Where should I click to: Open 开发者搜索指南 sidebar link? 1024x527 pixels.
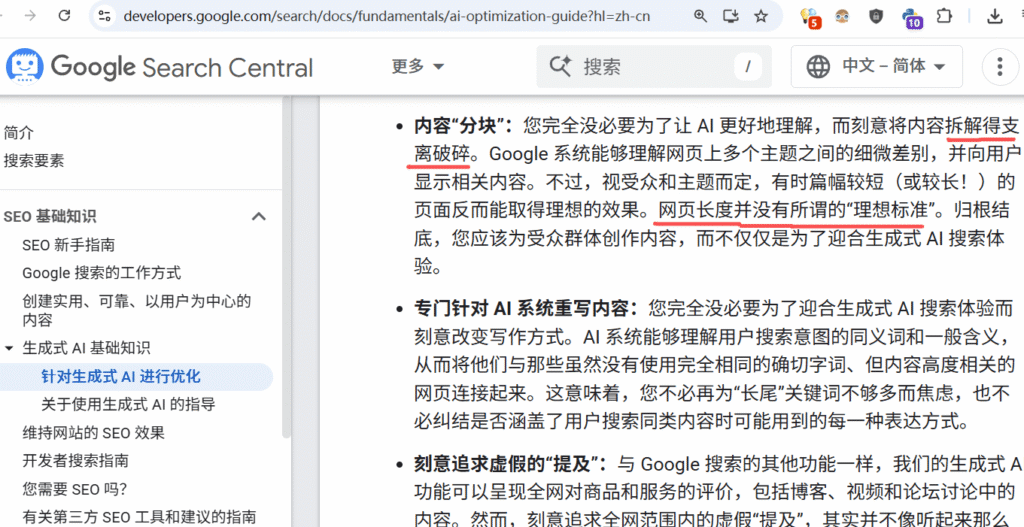tap(75, 461)
